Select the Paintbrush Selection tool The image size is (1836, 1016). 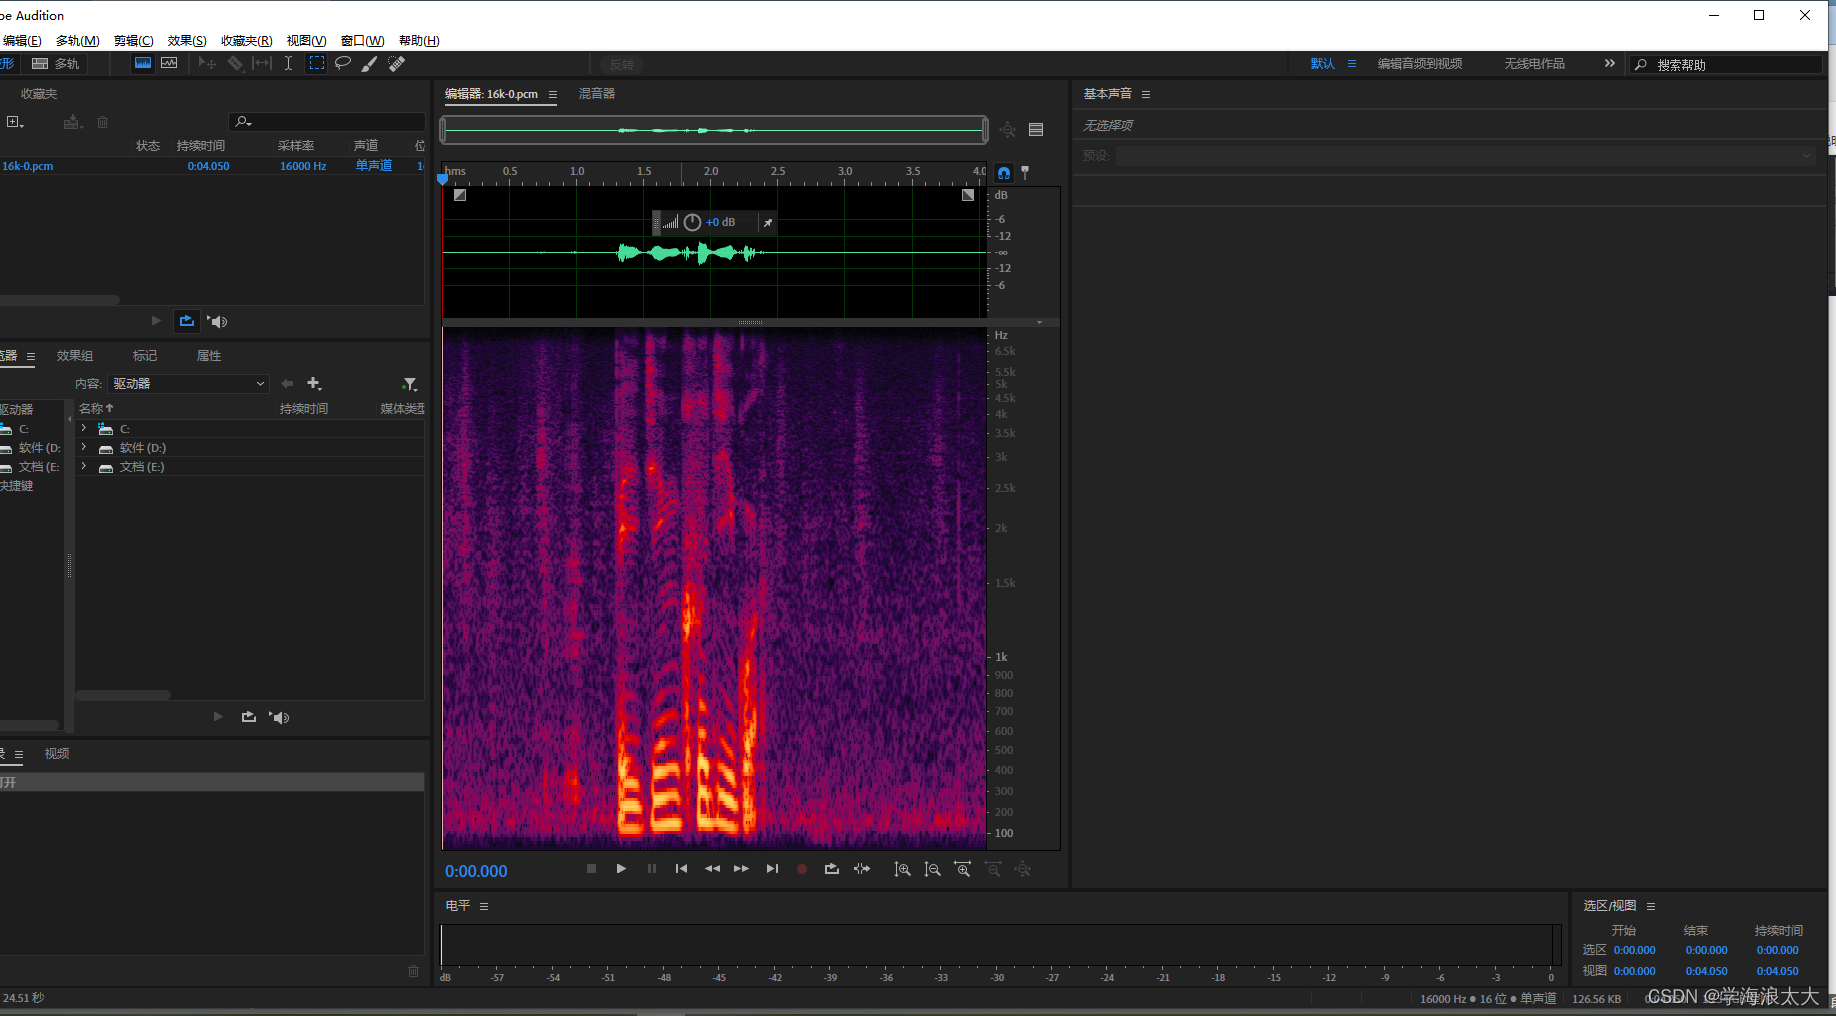(x=369, y=63)
